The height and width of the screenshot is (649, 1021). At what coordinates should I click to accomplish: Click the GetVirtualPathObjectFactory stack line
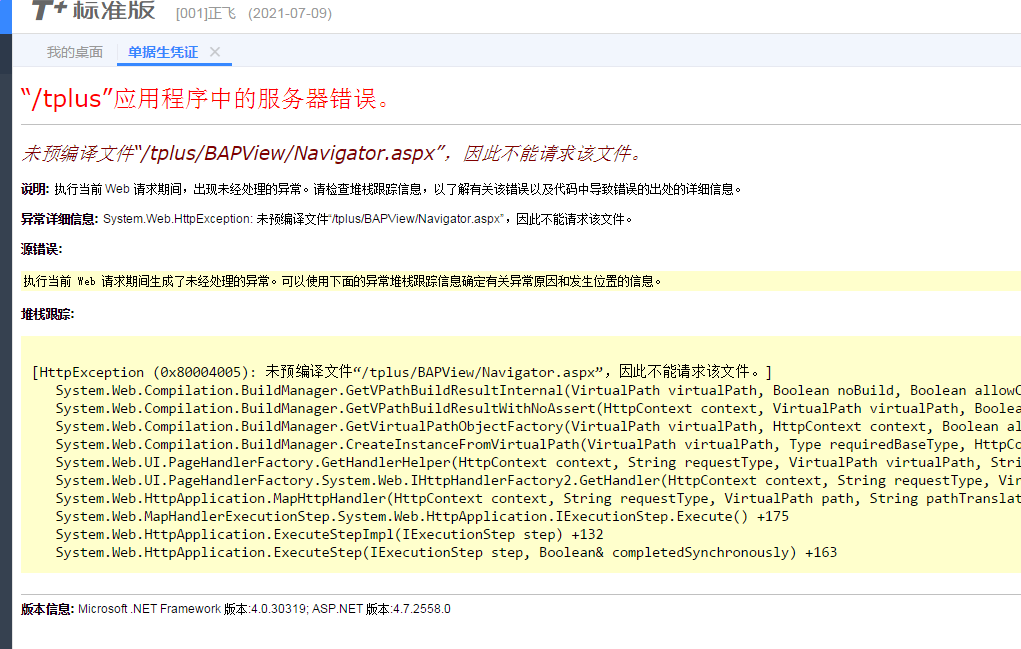(x=538, y=426)
